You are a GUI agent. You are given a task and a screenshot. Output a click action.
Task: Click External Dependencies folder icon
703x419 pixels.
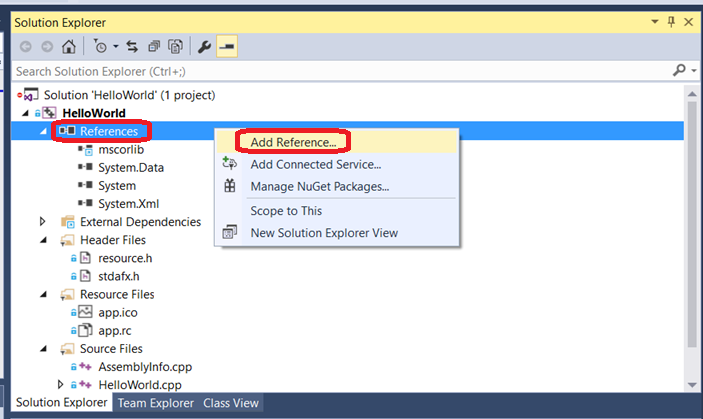(68, 222)
